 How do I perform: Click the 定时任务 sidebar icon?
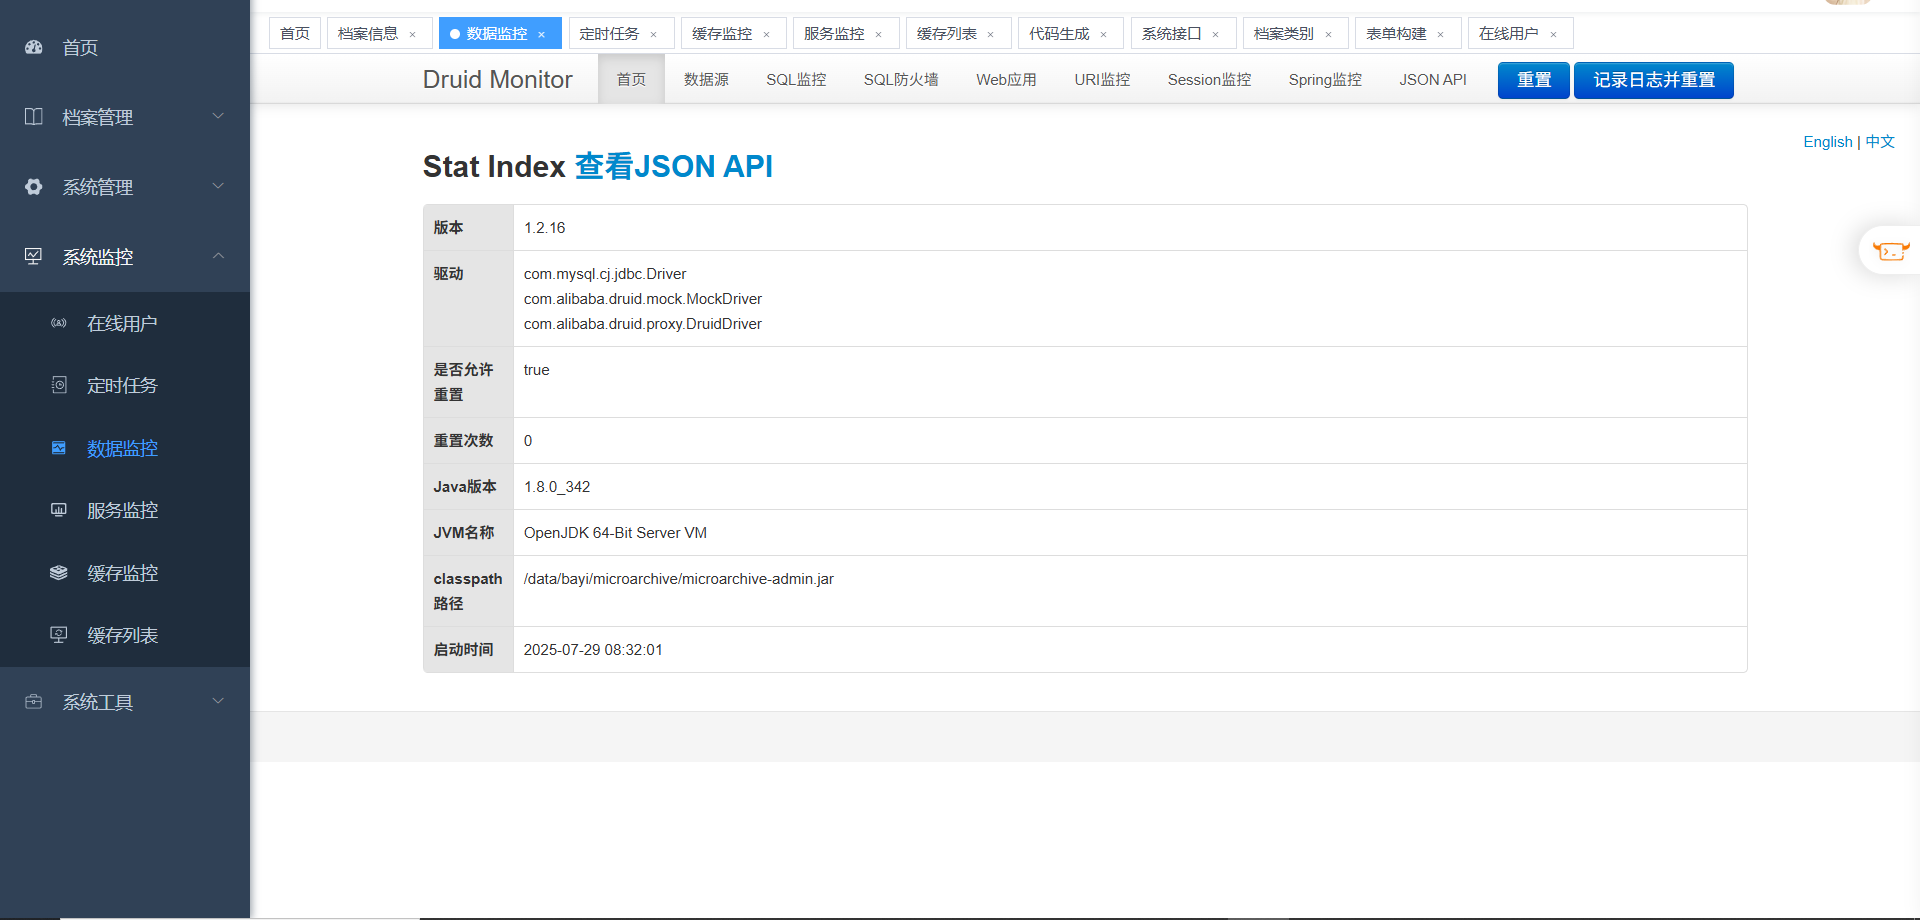click(x=59, y=385)
